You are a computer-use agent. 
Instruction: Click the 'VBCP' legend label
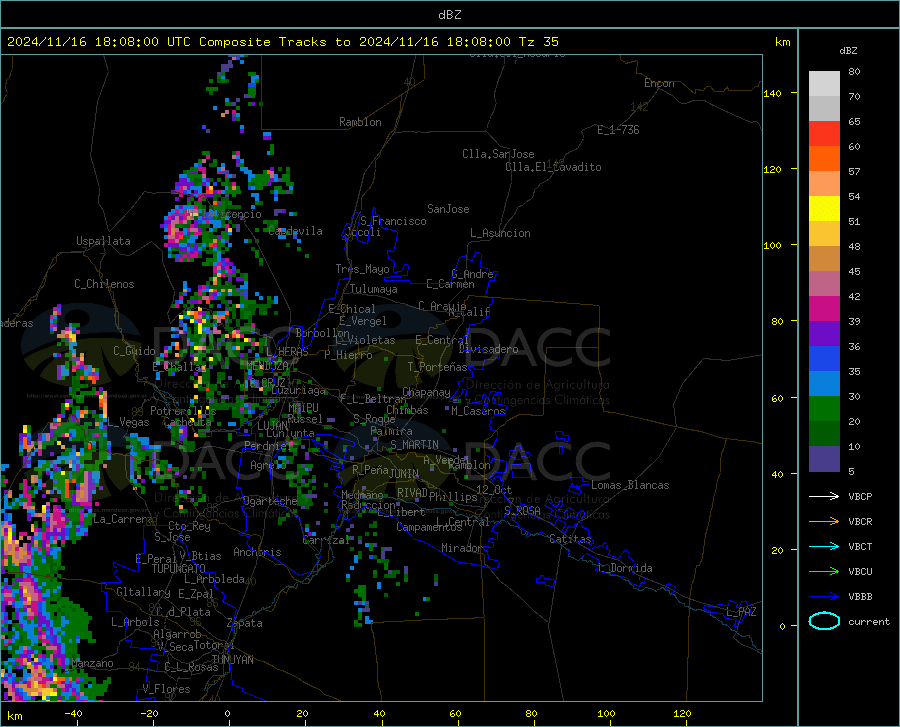click(860, 496)
